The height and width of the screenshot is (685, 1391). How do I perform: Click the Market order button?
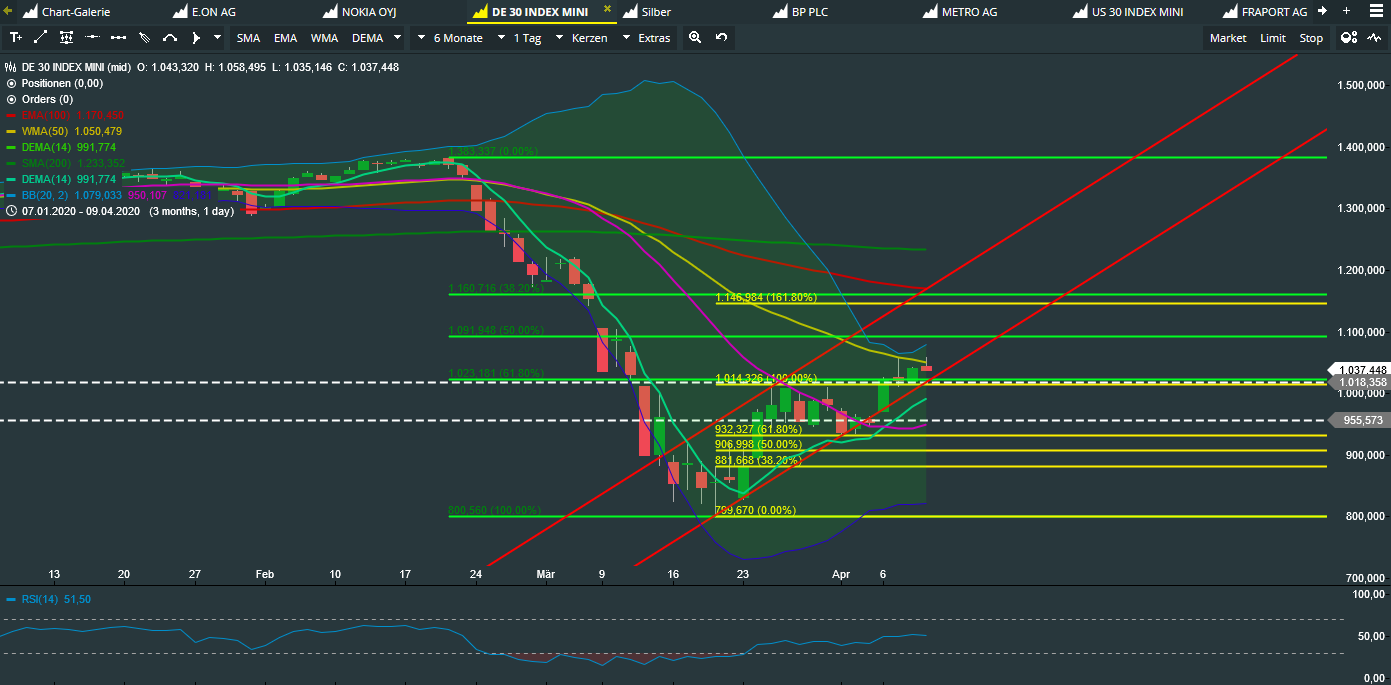click(x=1228, y=38)
